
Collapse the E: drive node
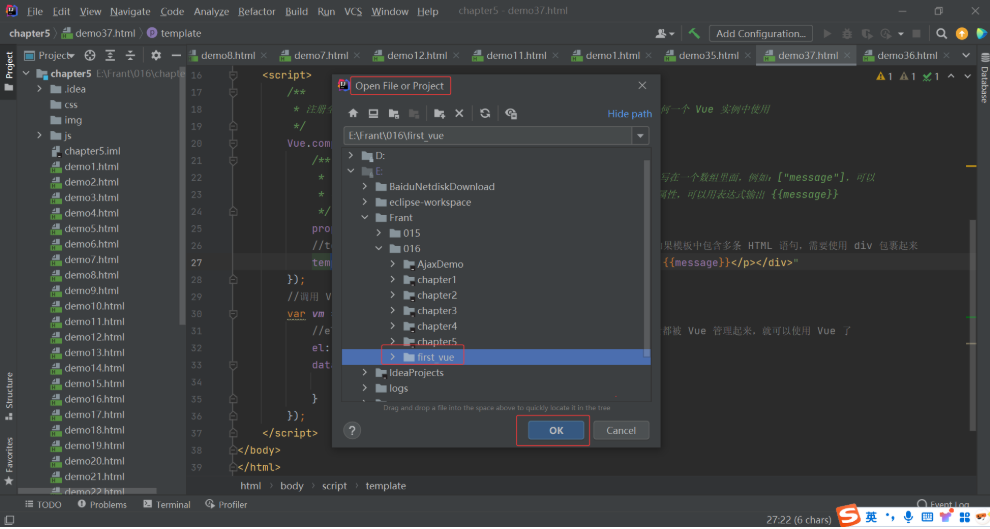coord(351,171)
